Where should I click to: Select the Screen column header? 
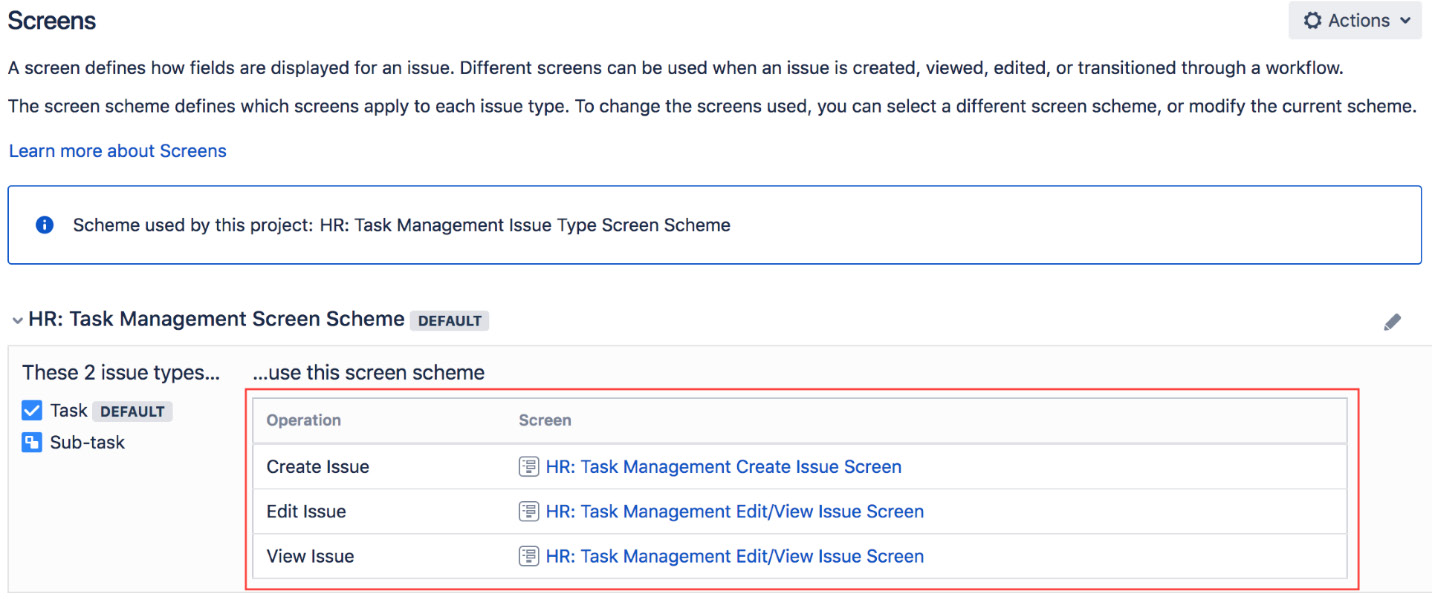(x=545, y=420)
